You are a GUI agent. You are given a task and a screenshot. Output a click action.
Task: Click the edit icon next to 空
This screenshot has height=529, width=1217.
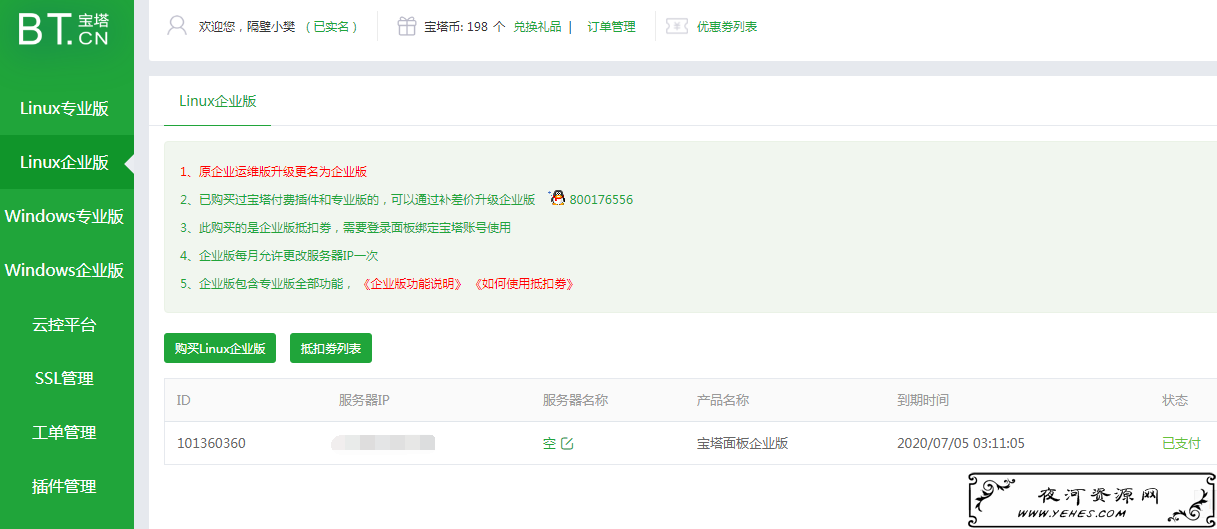coord(568,443)
